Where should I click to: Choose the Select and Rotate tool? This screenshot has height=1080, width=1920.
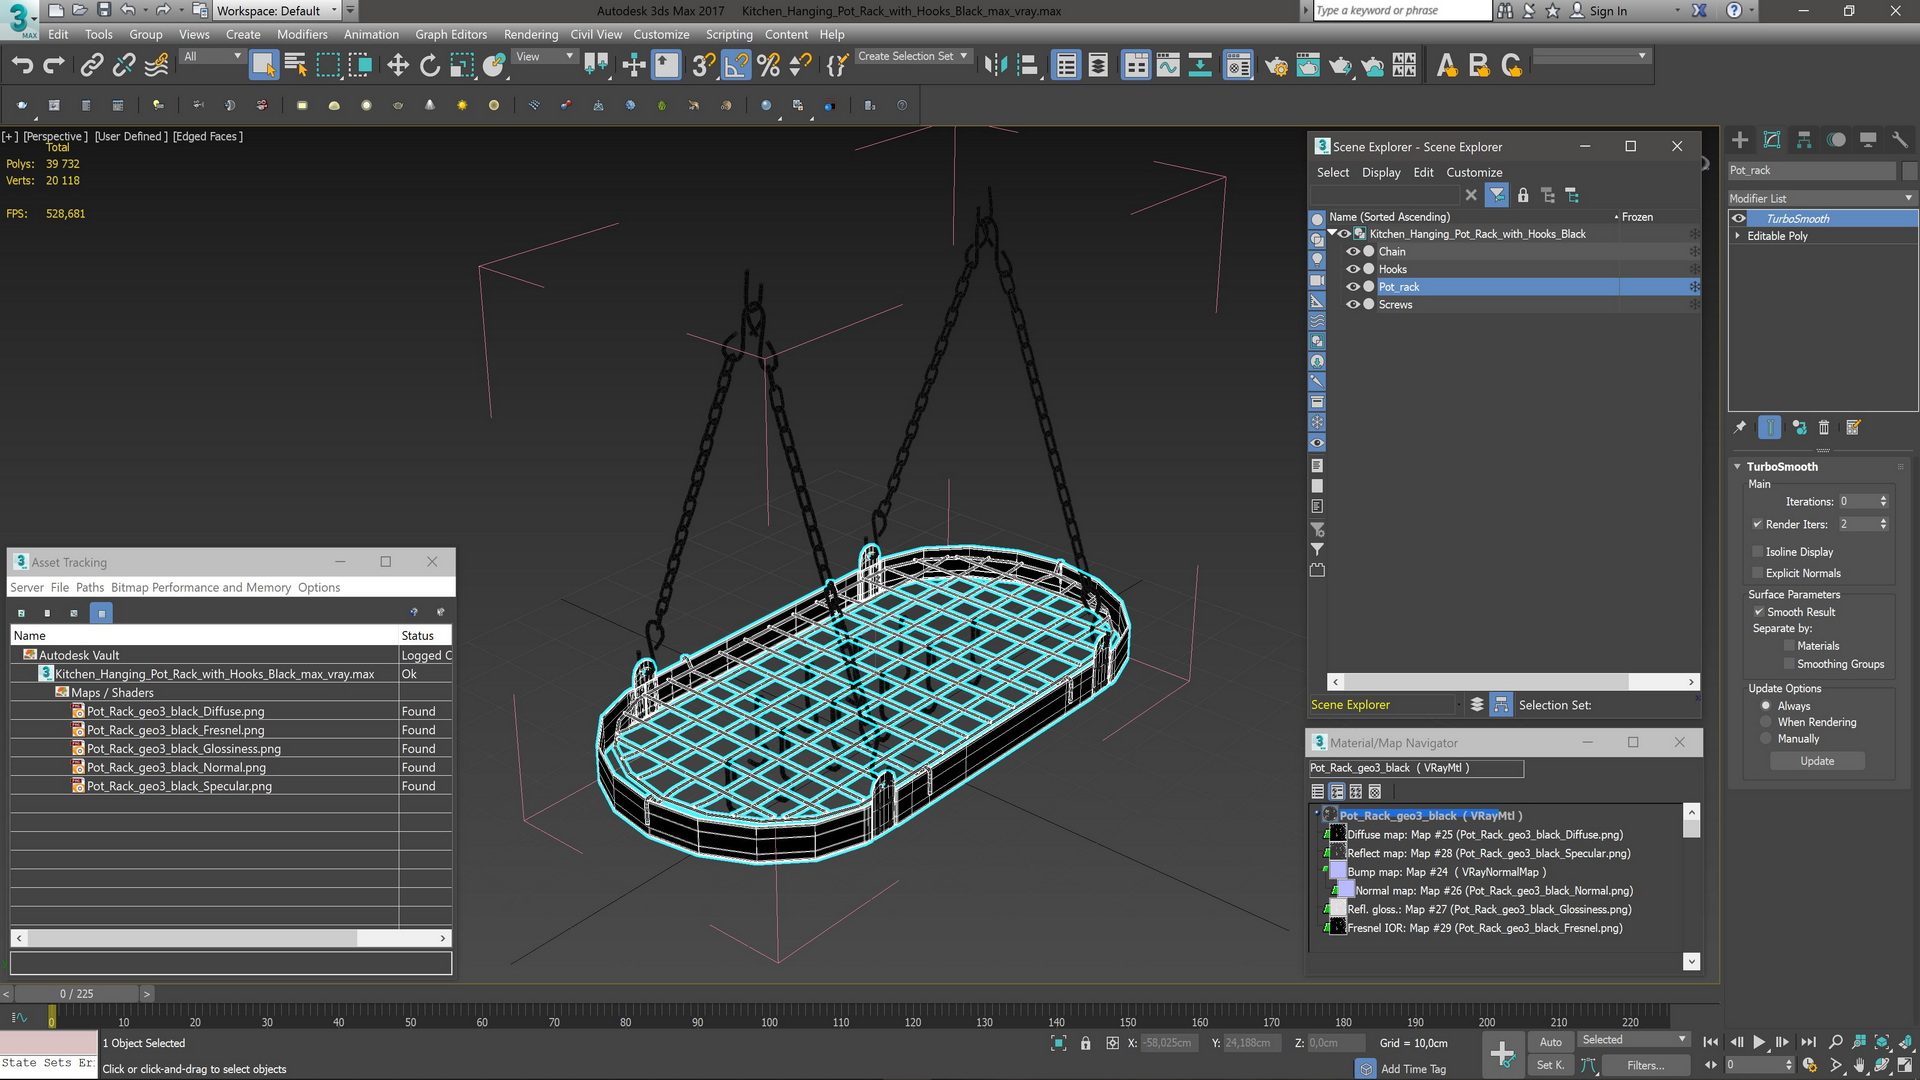[x=430, y=66]
